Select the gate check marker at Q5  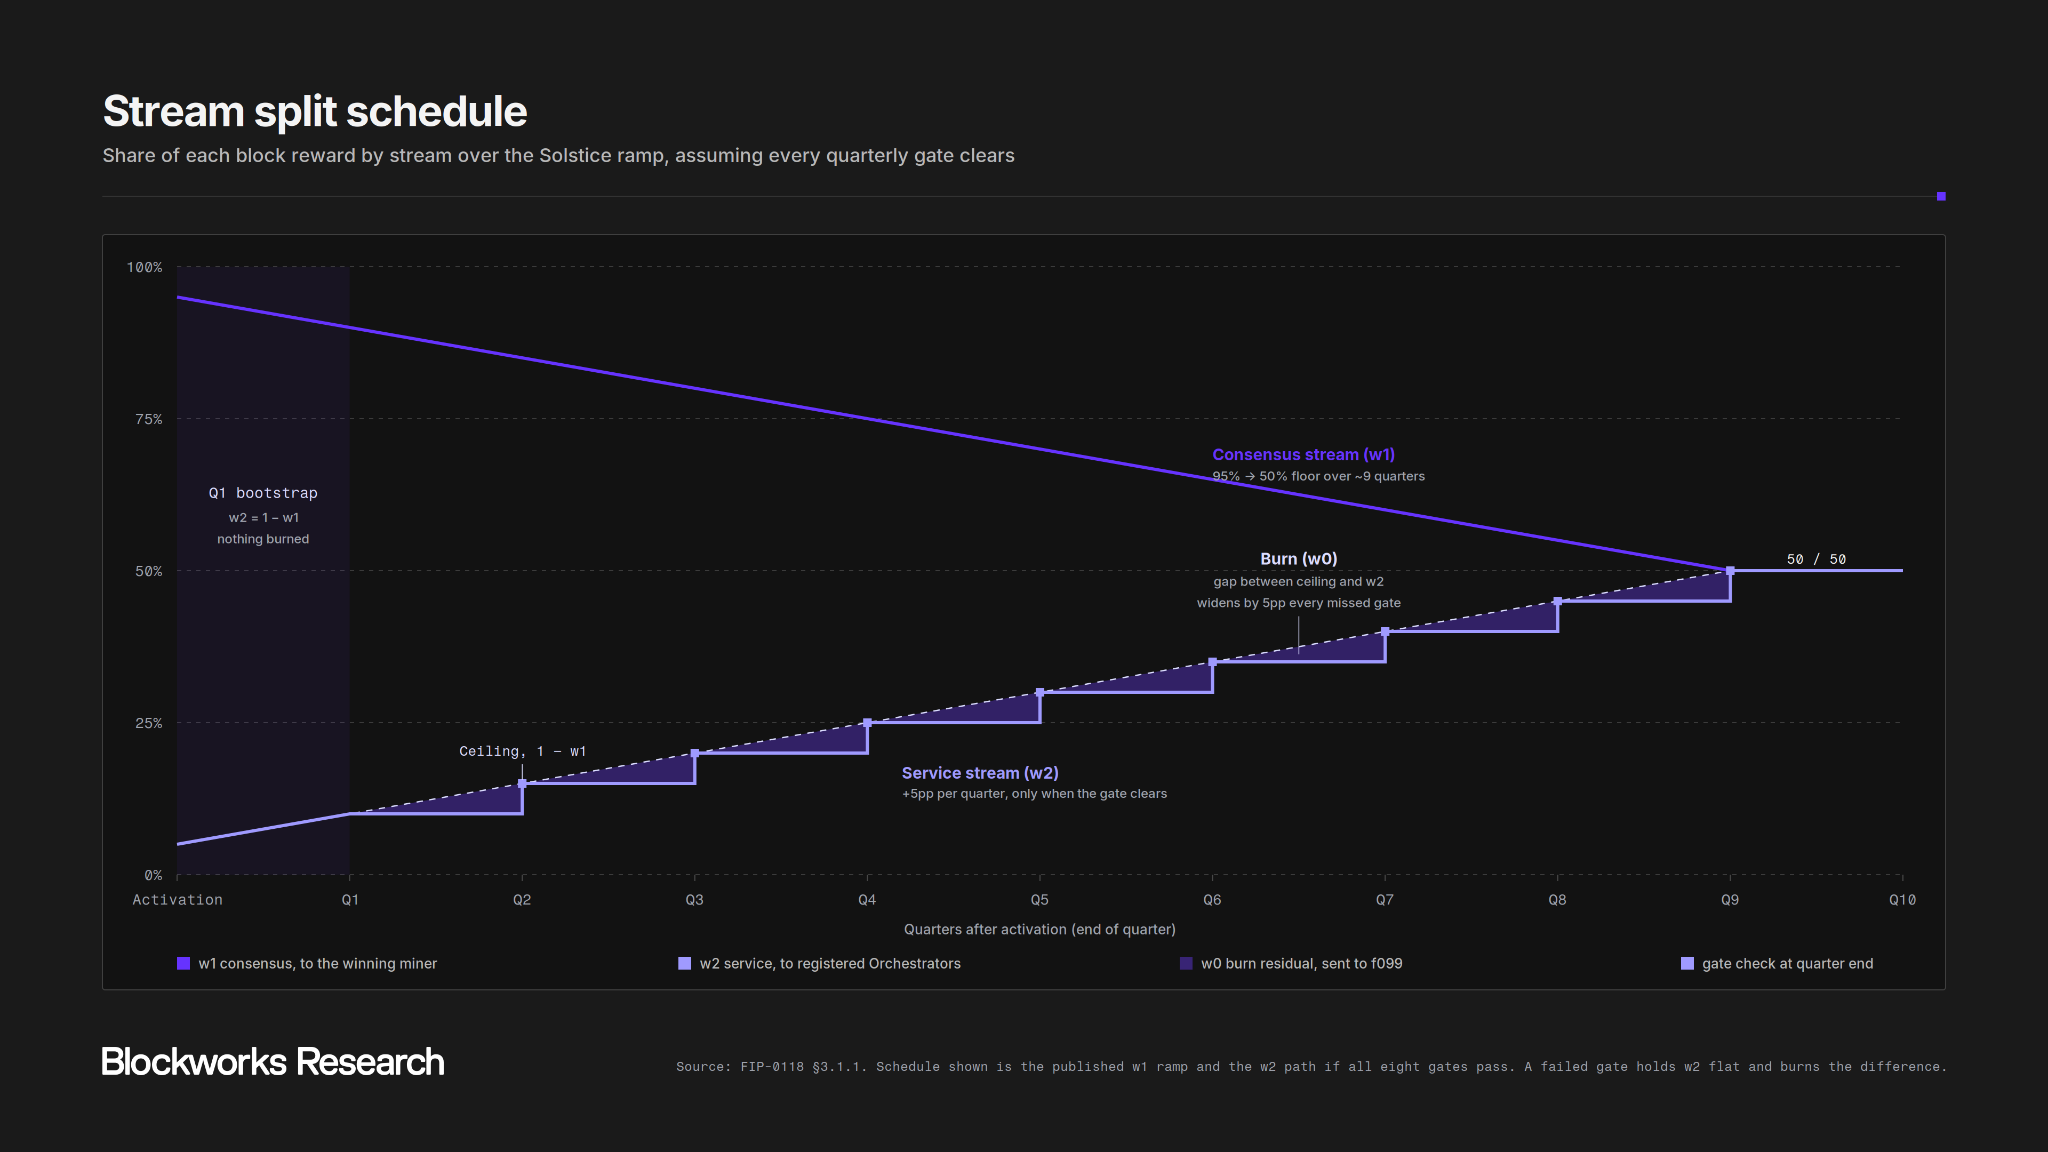point(1040,692)
